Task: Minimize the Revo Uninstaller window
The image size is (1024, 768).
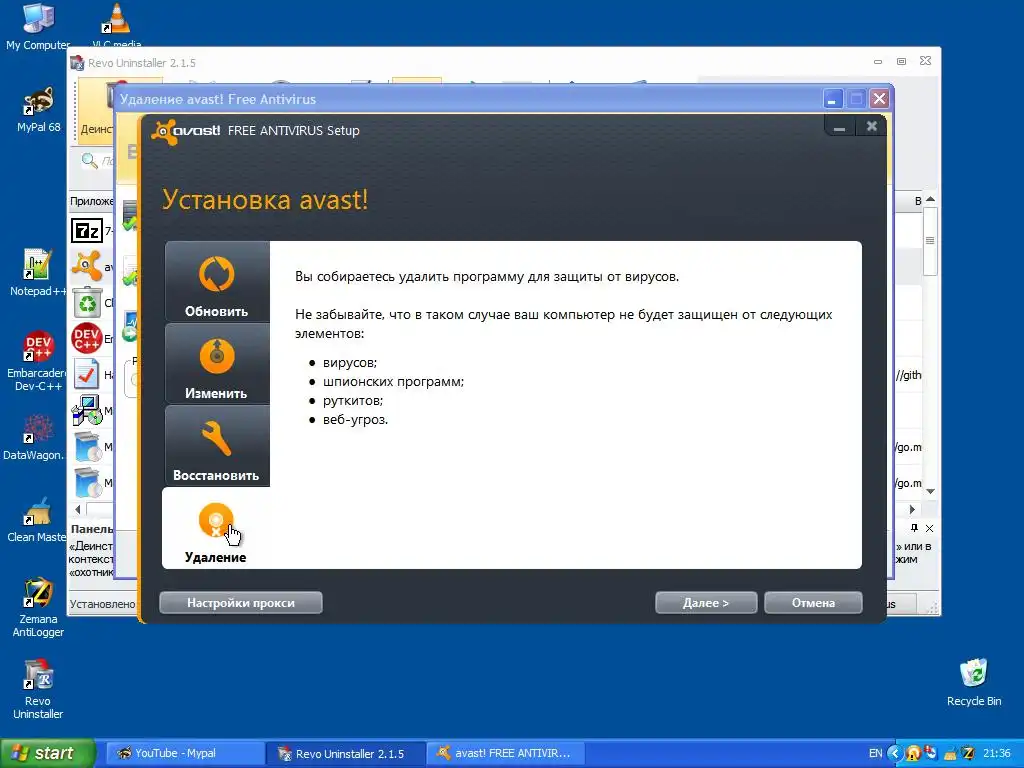Action: [878, 61]
